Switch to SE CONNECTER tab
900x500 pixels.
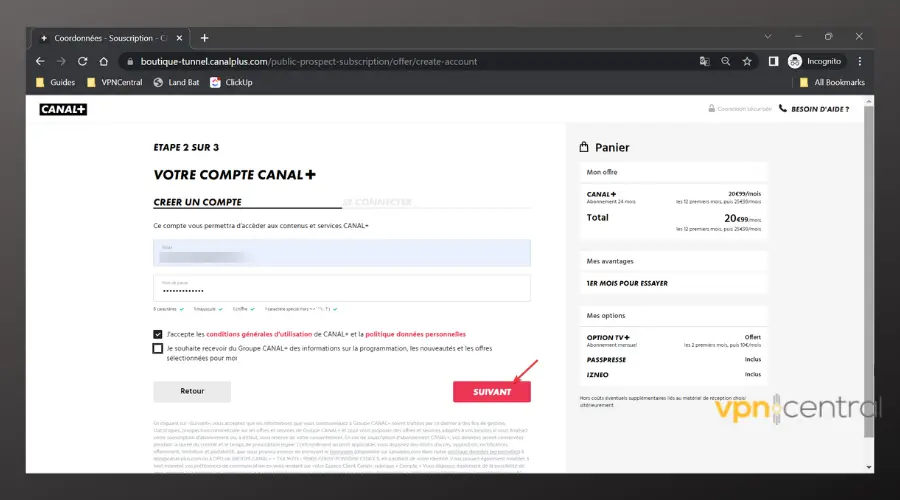pos(377,202)
